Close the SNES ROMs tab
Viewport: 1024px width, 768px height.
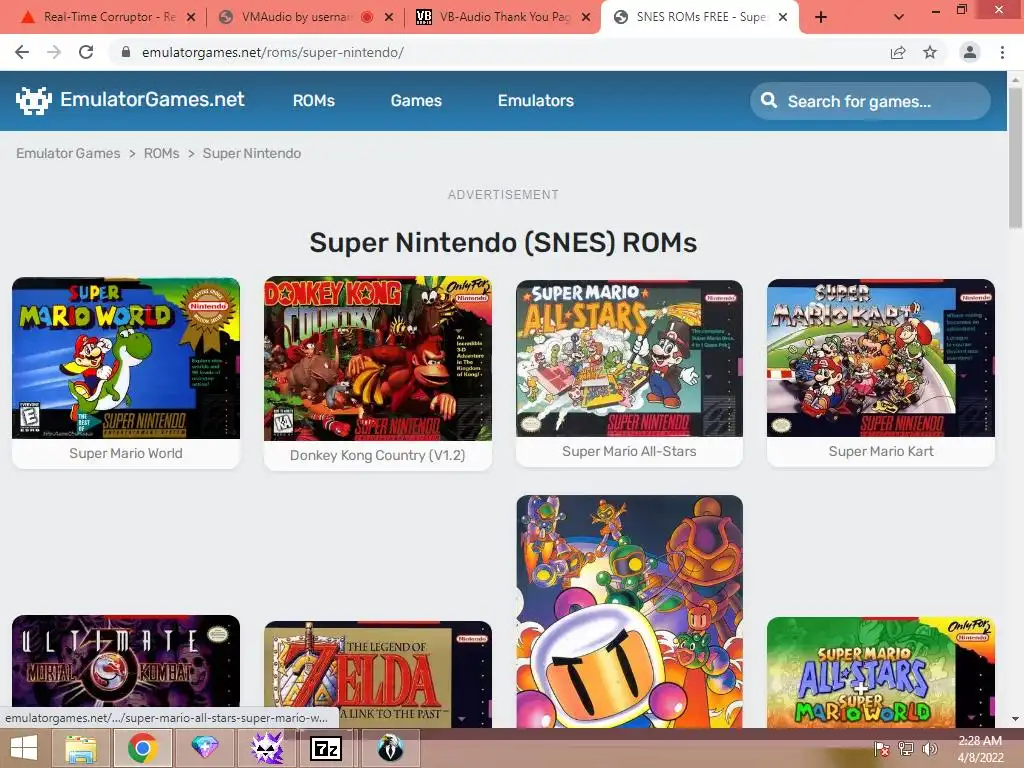pos(783,17)
